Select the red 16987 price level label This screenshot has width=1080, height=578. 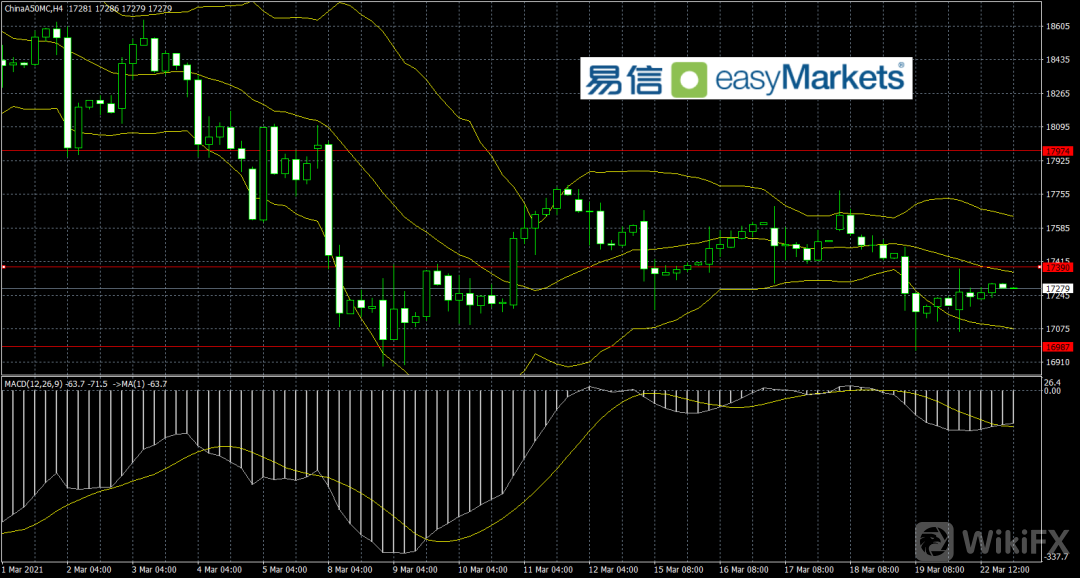click(x=1057, y=347)
